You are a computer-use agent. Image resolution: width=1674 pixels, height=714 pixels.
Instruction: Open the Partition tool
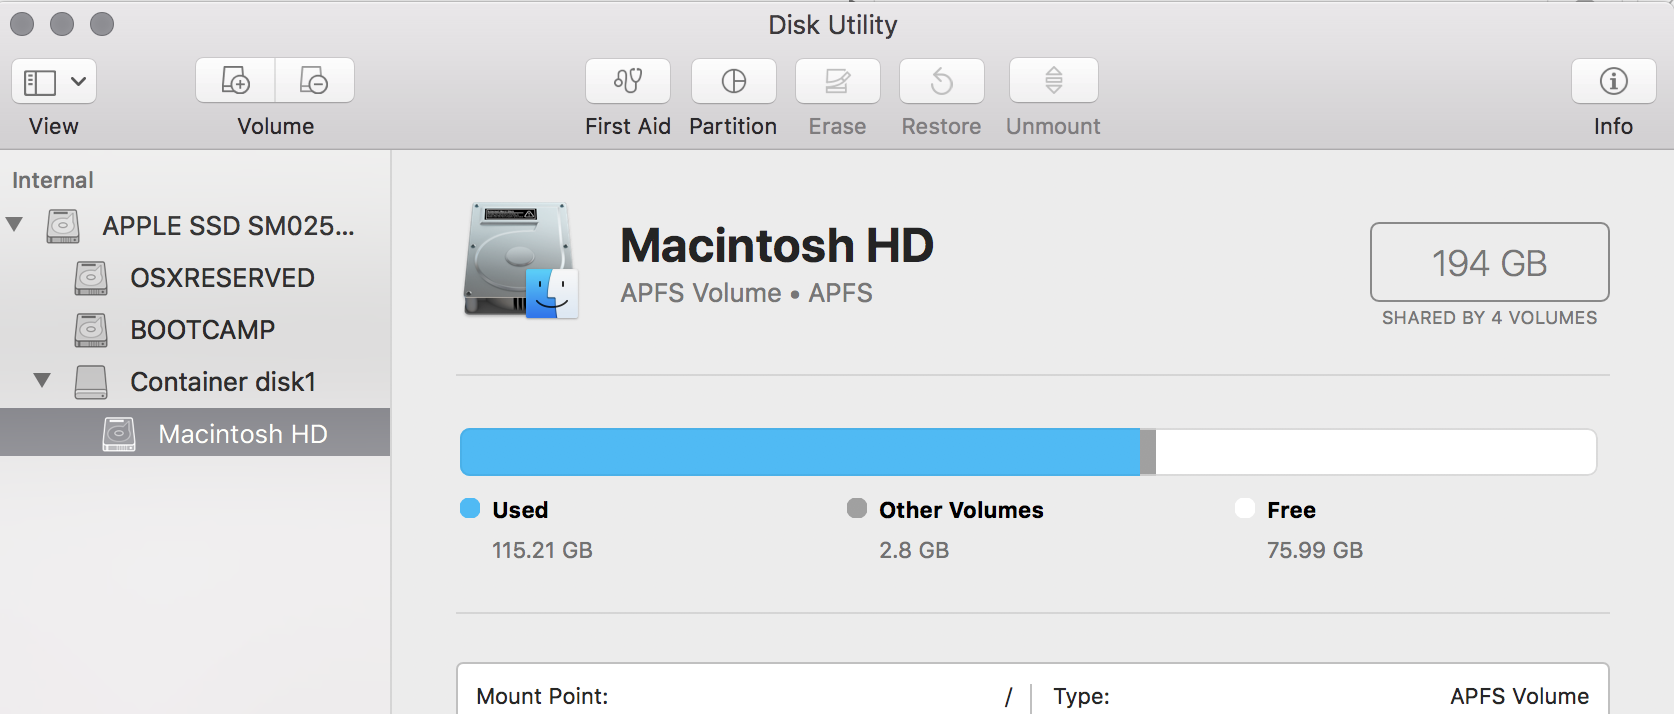pos(733,81)
